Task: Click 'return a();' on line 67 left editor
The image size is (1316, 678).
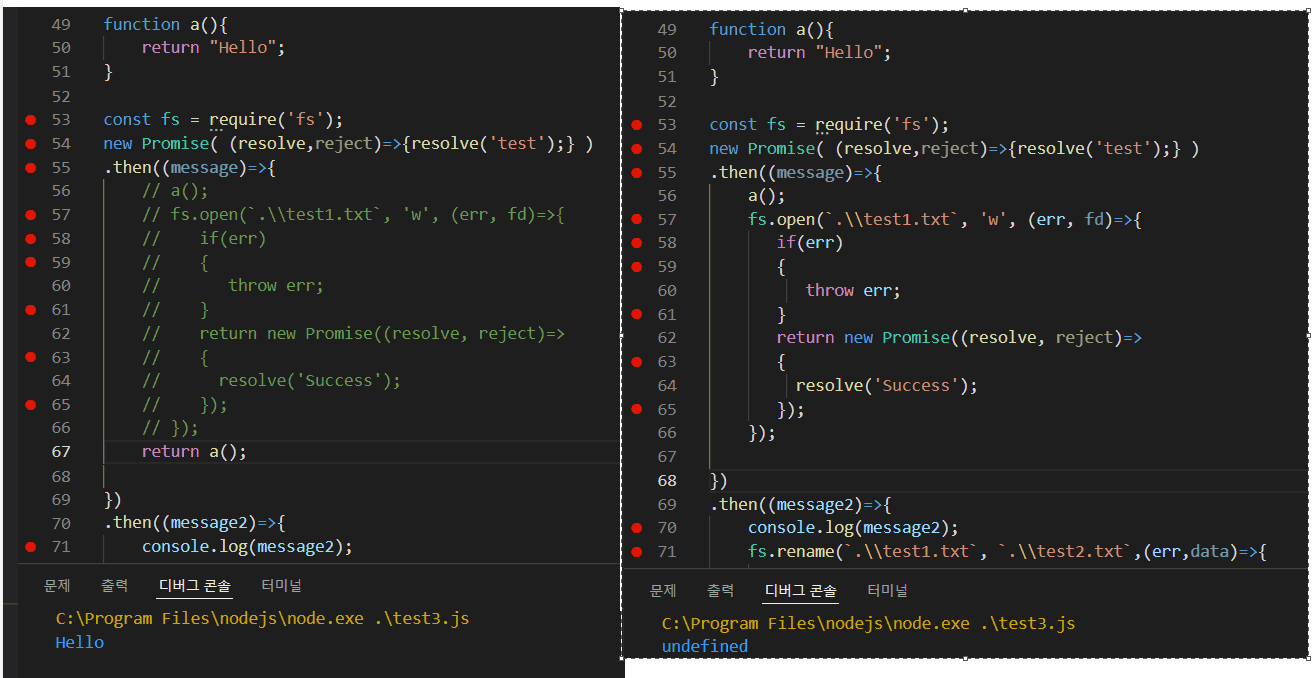Action: [x=194, y=452]
